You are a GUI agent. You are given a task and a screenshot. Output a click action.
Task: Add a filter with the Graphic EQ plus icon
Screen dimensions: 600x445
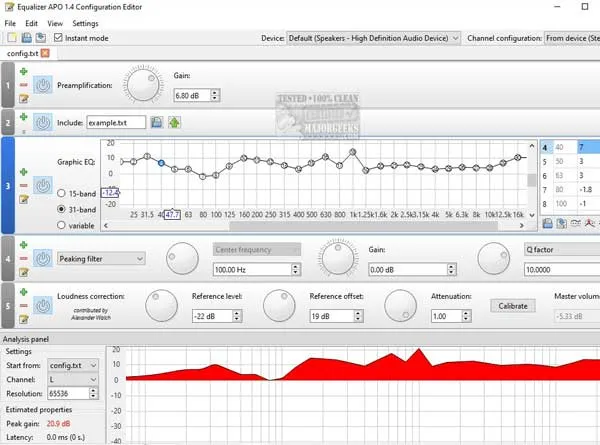point(24,172)
